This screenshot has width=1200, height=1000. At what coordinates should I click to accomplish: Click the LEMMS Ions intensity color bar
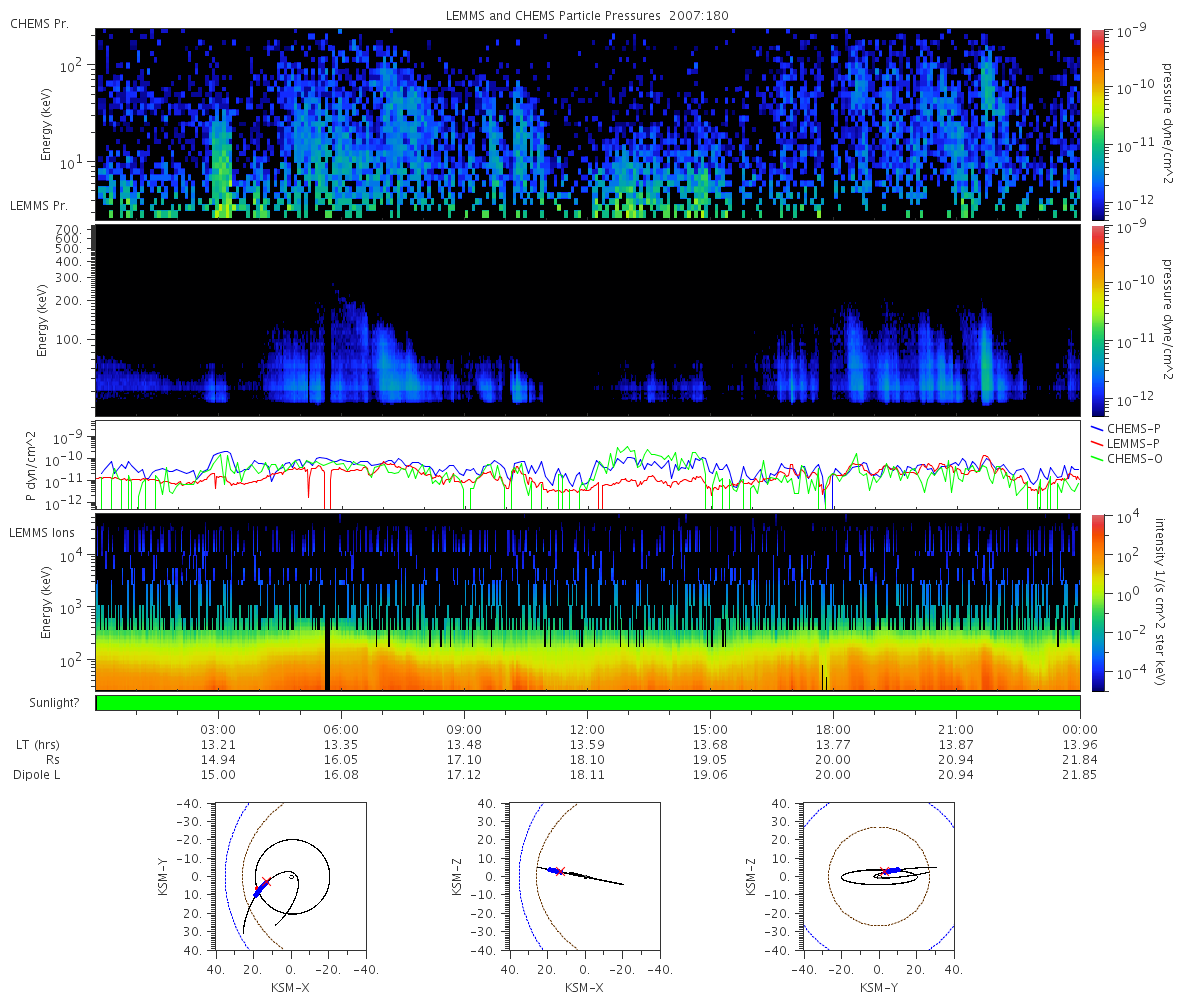coord(1098,602)
